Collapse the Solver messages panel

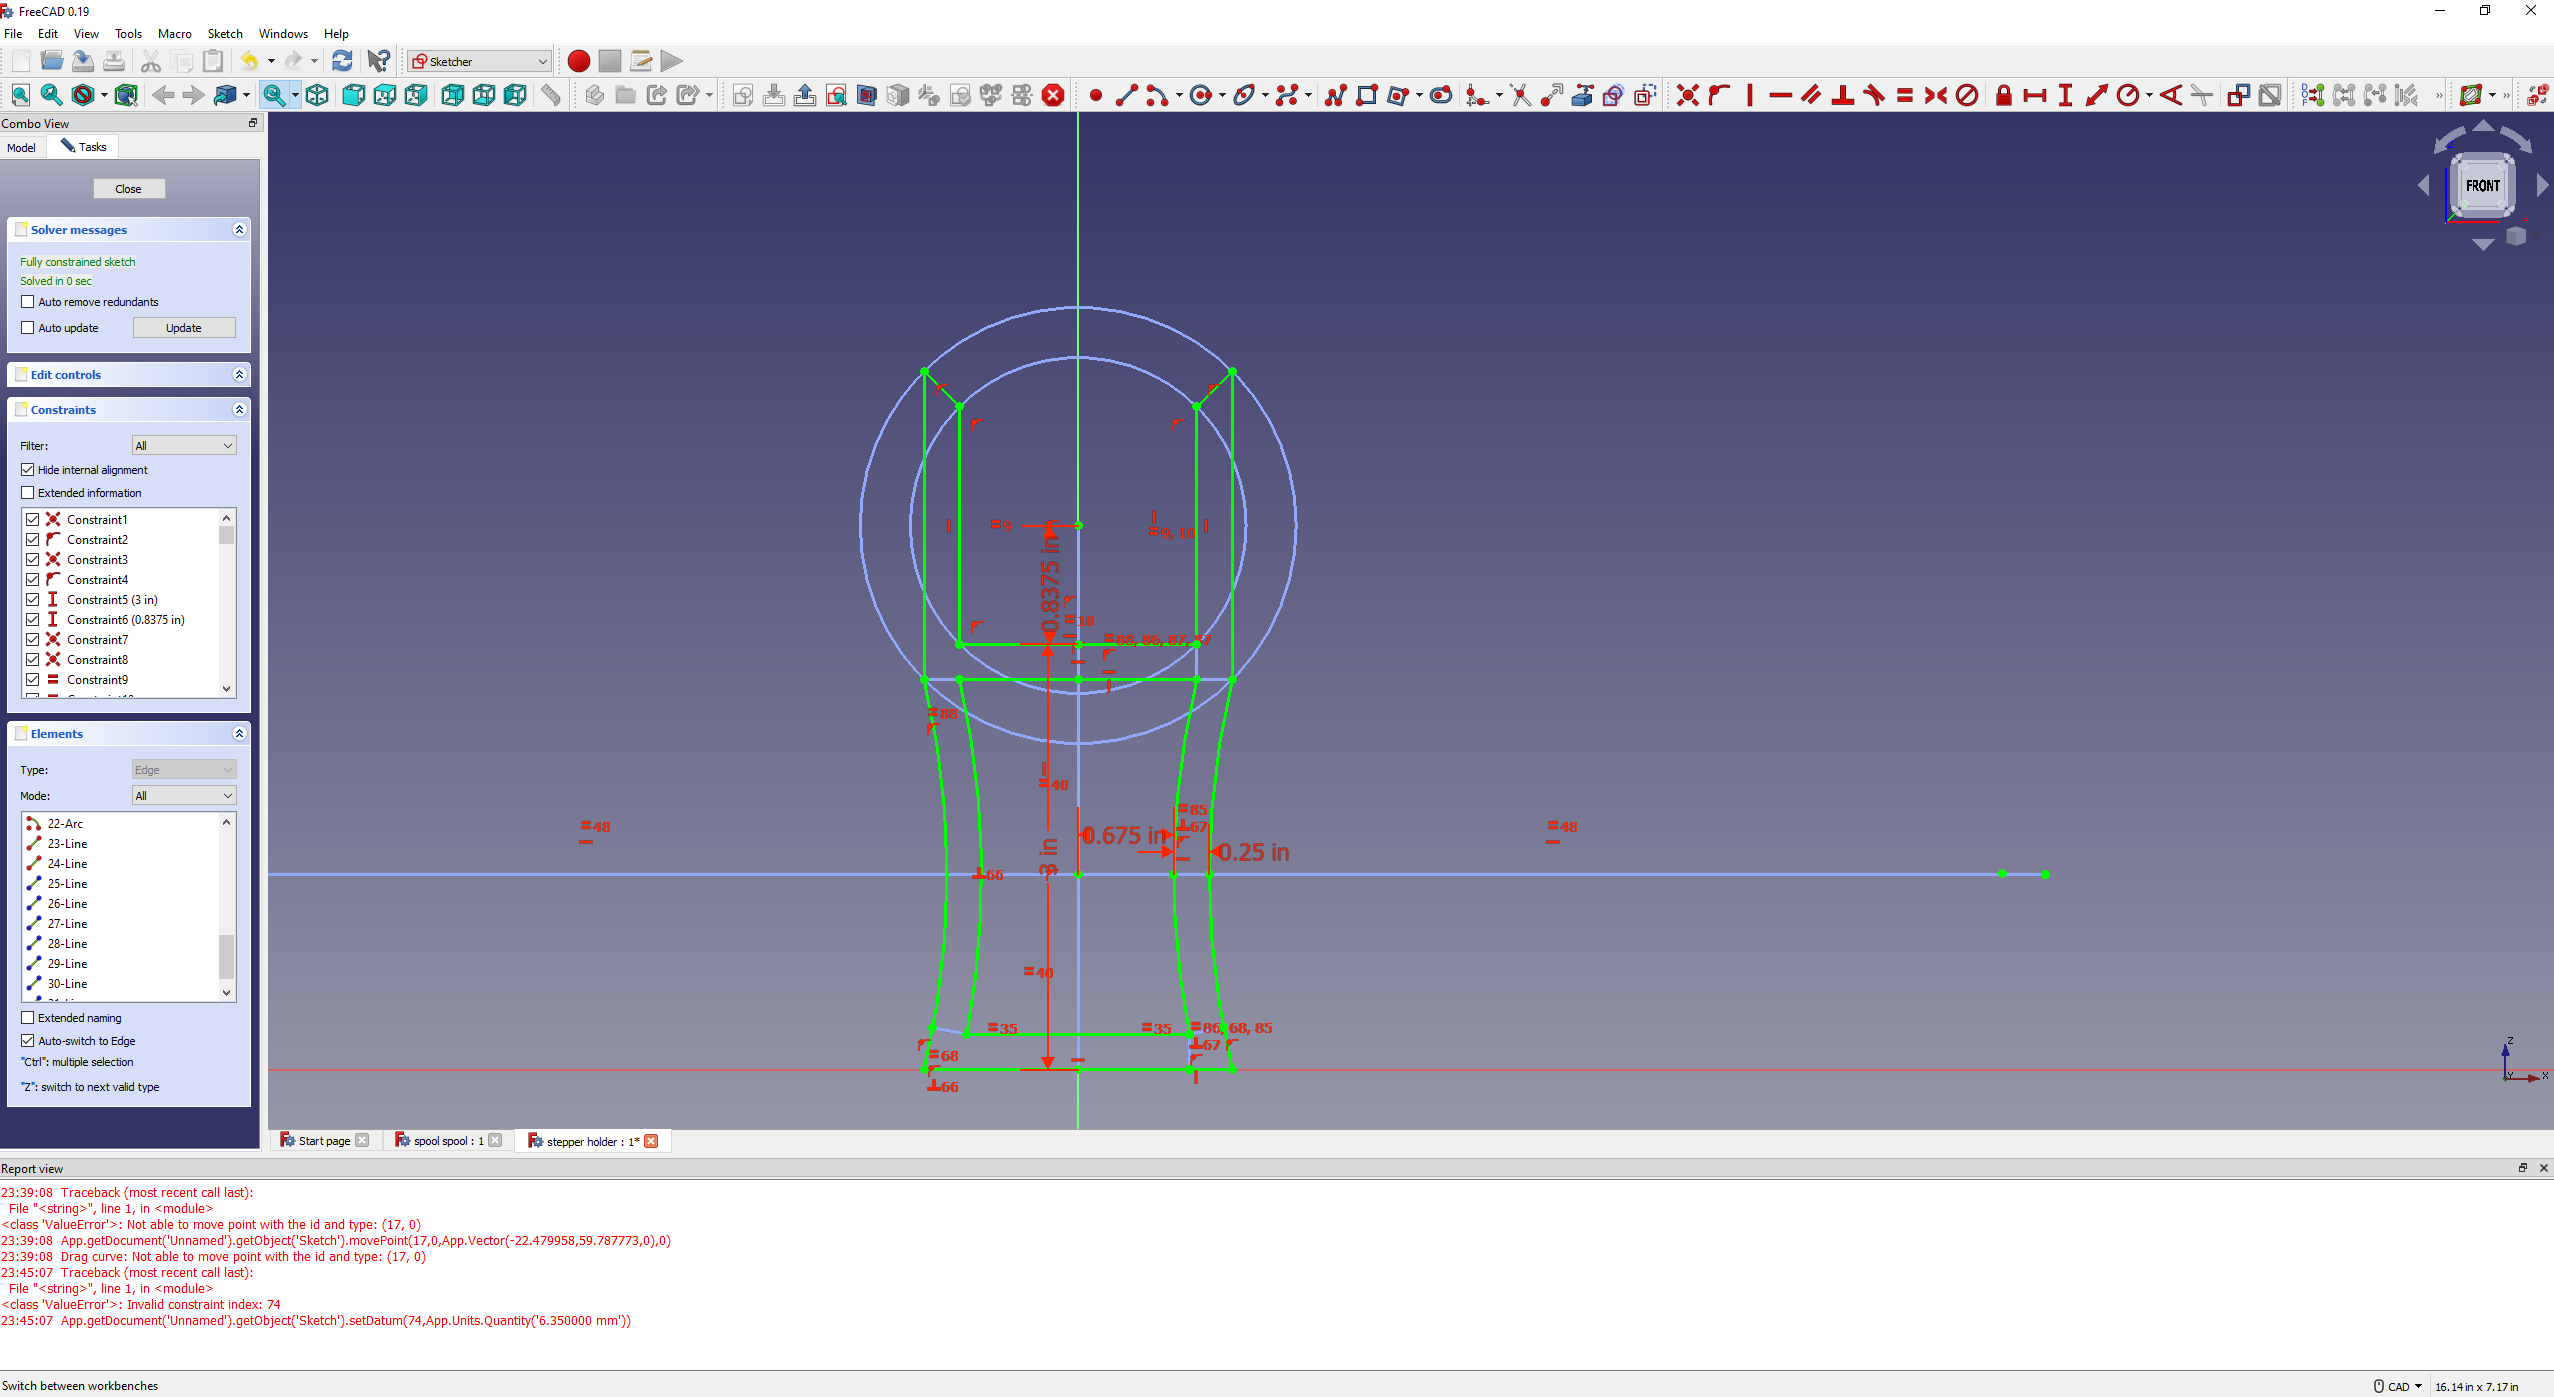pyautogui.click(x=239, y=230)
